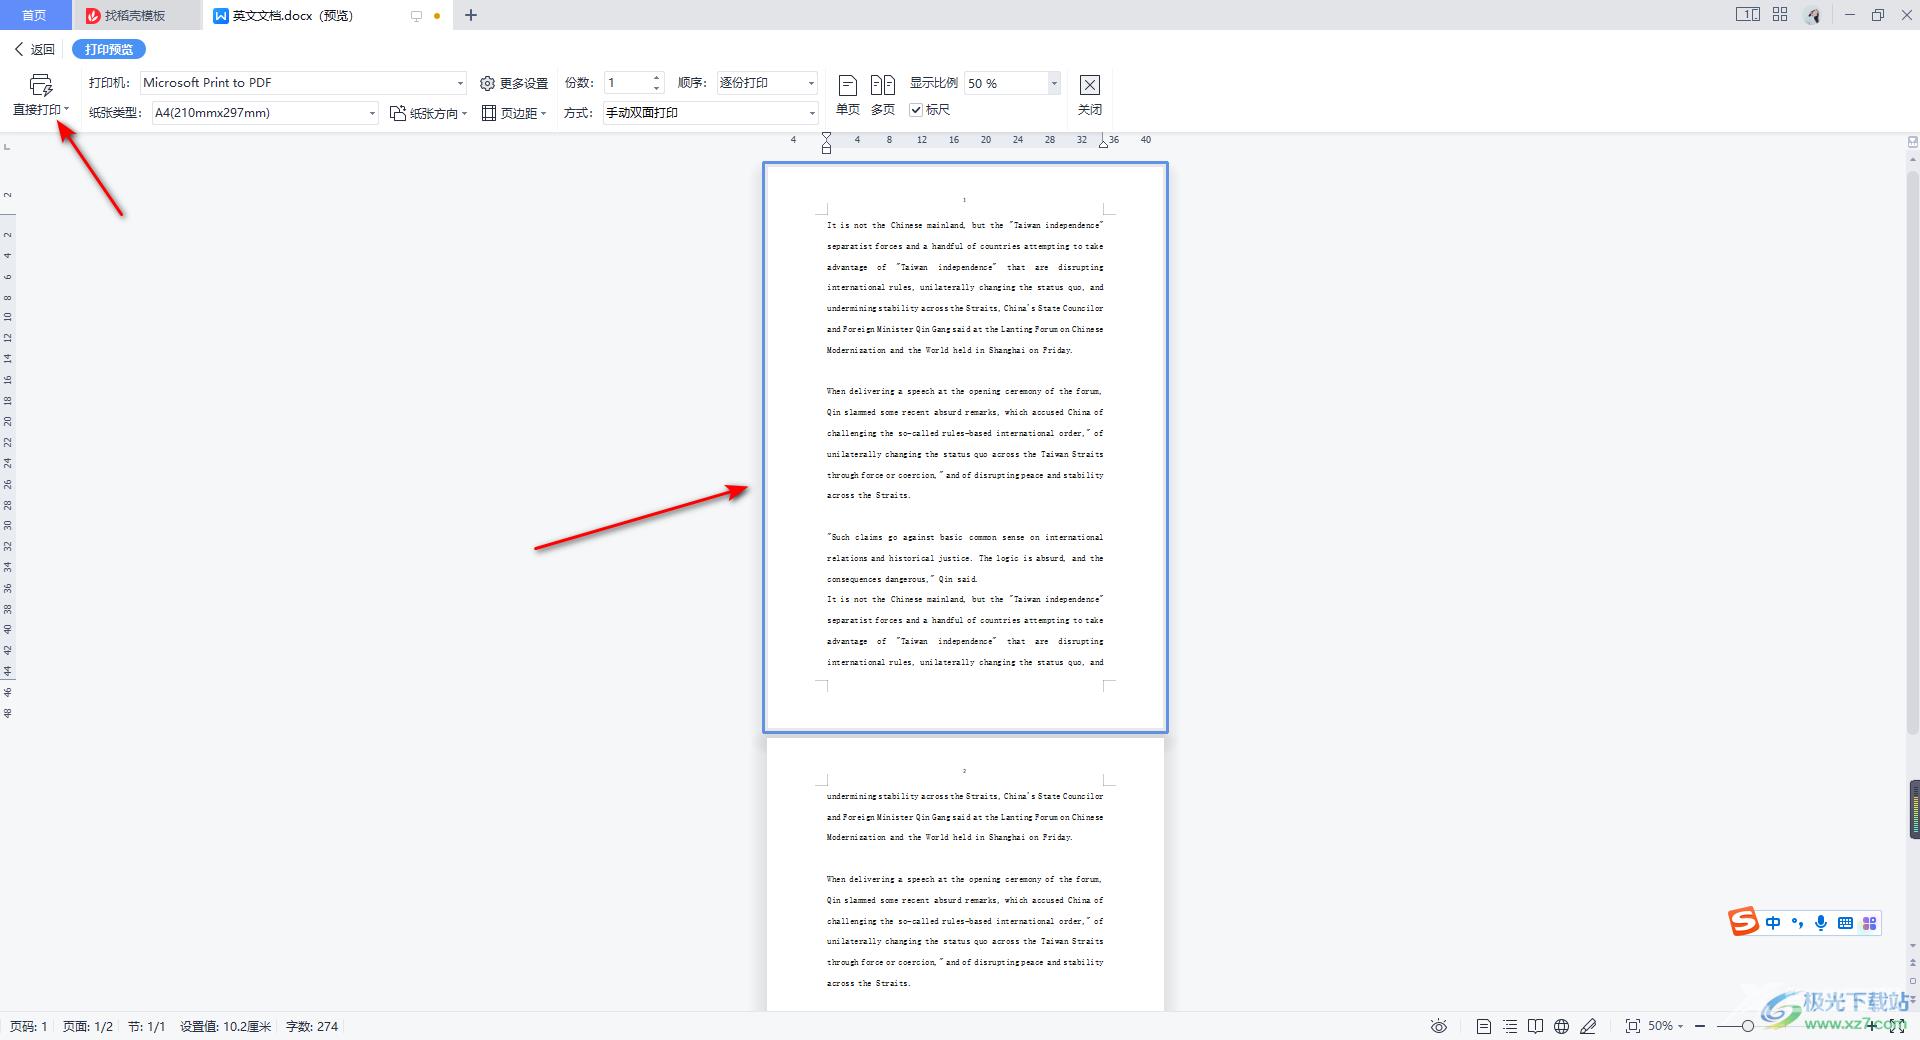Switch to page layout view icon
This screenshot has width=1920, height=1040.
(1484, 1026)
